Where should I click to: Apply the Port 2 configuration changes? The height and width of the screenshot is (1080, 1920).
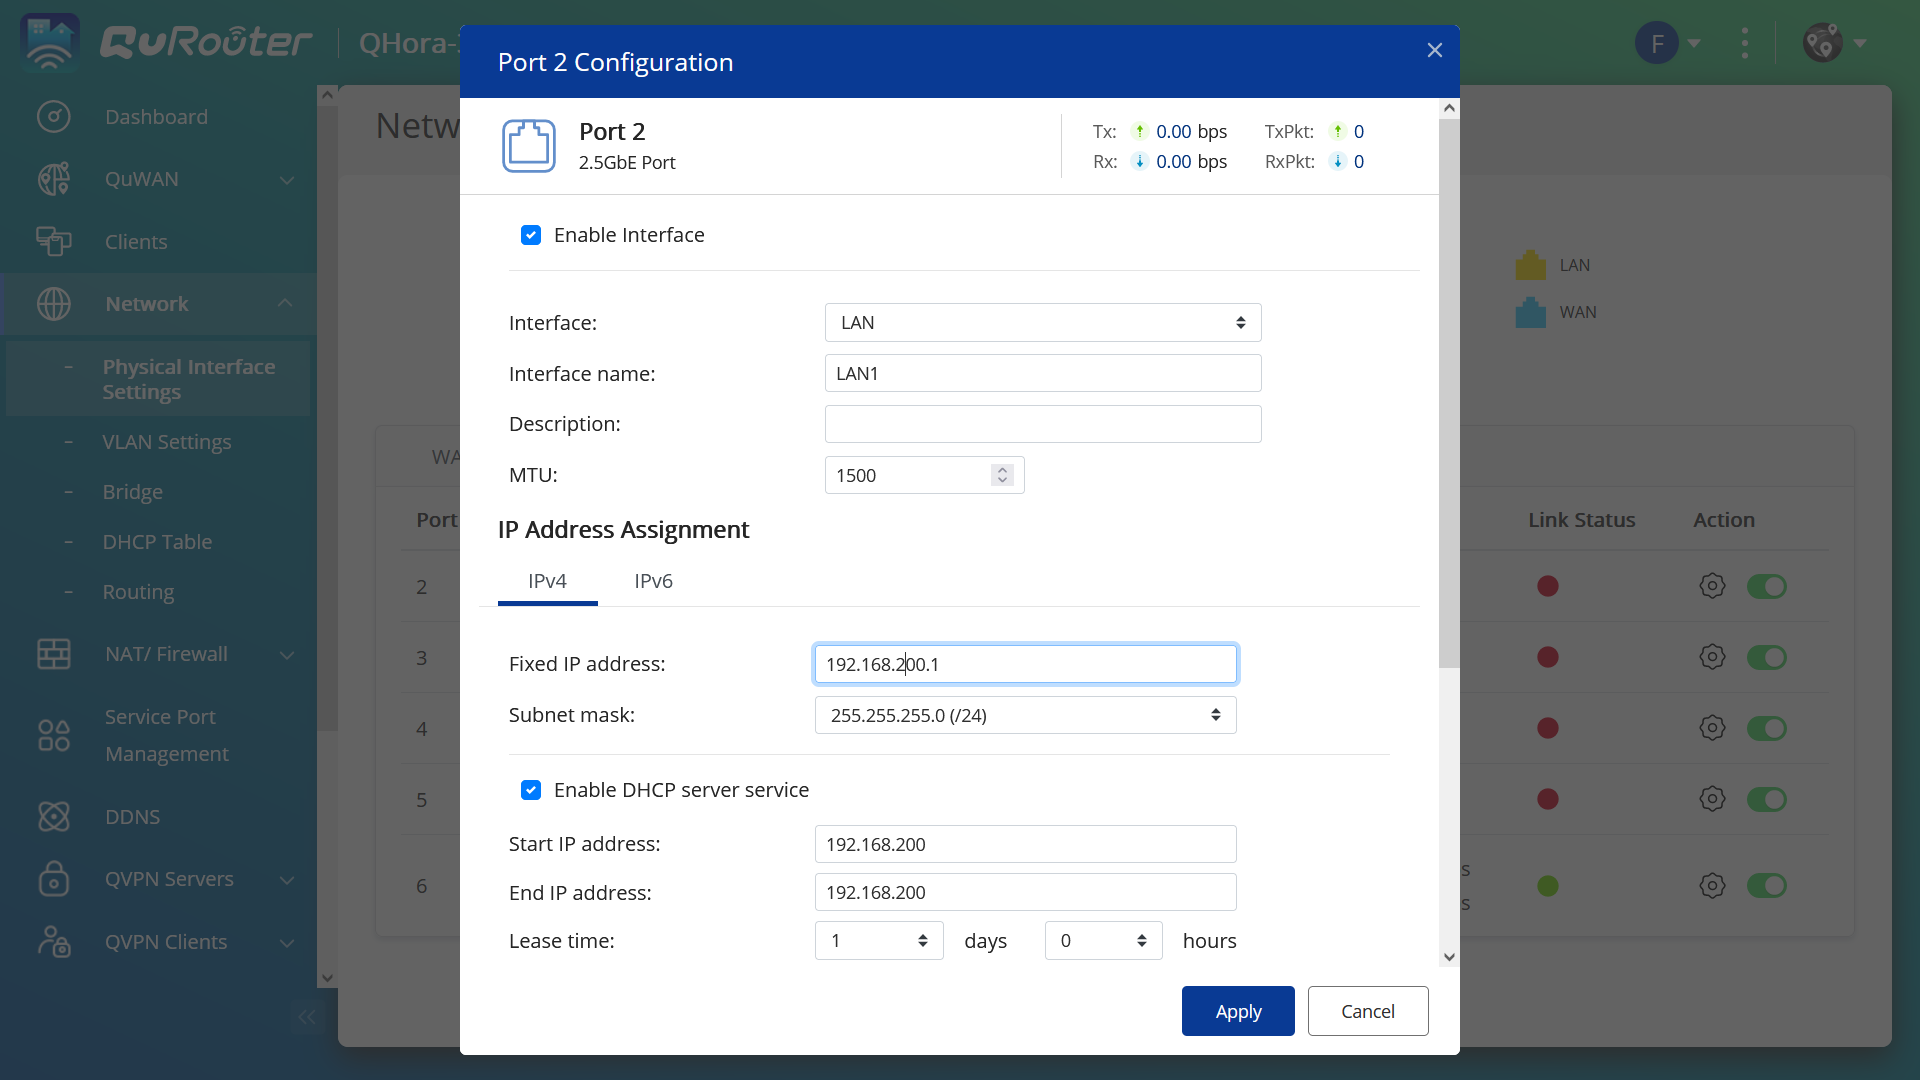1237,1010
